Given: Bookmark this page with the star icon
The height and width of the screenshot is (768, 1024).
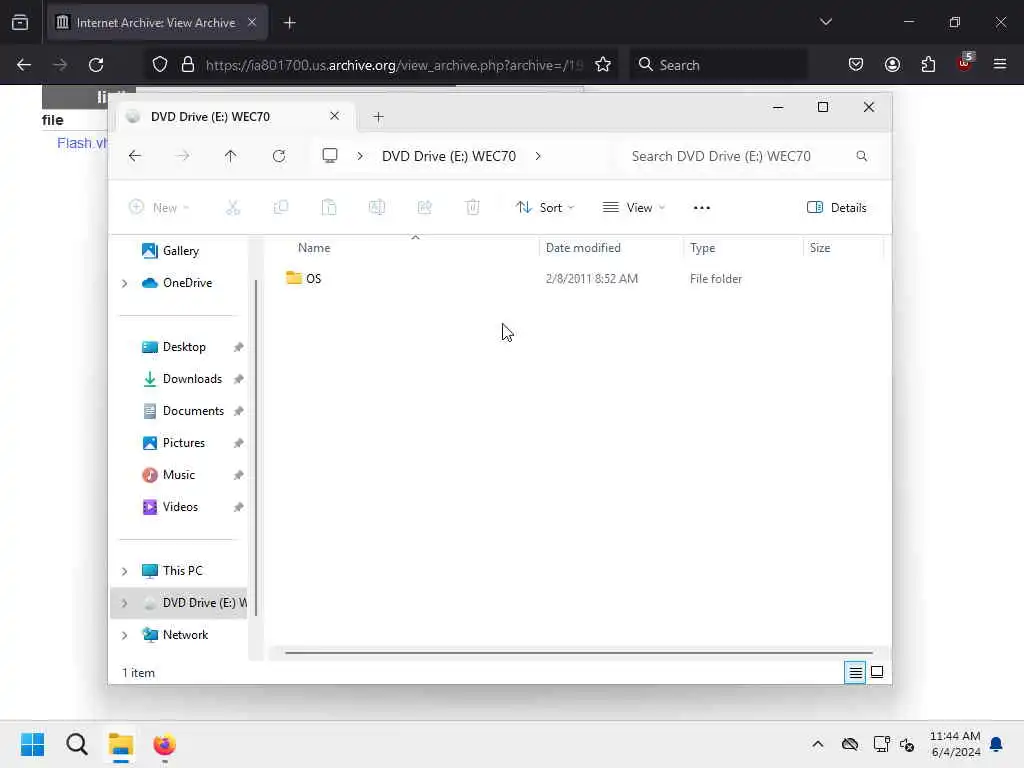Looking at the screenshot, I should pos(603,65).
